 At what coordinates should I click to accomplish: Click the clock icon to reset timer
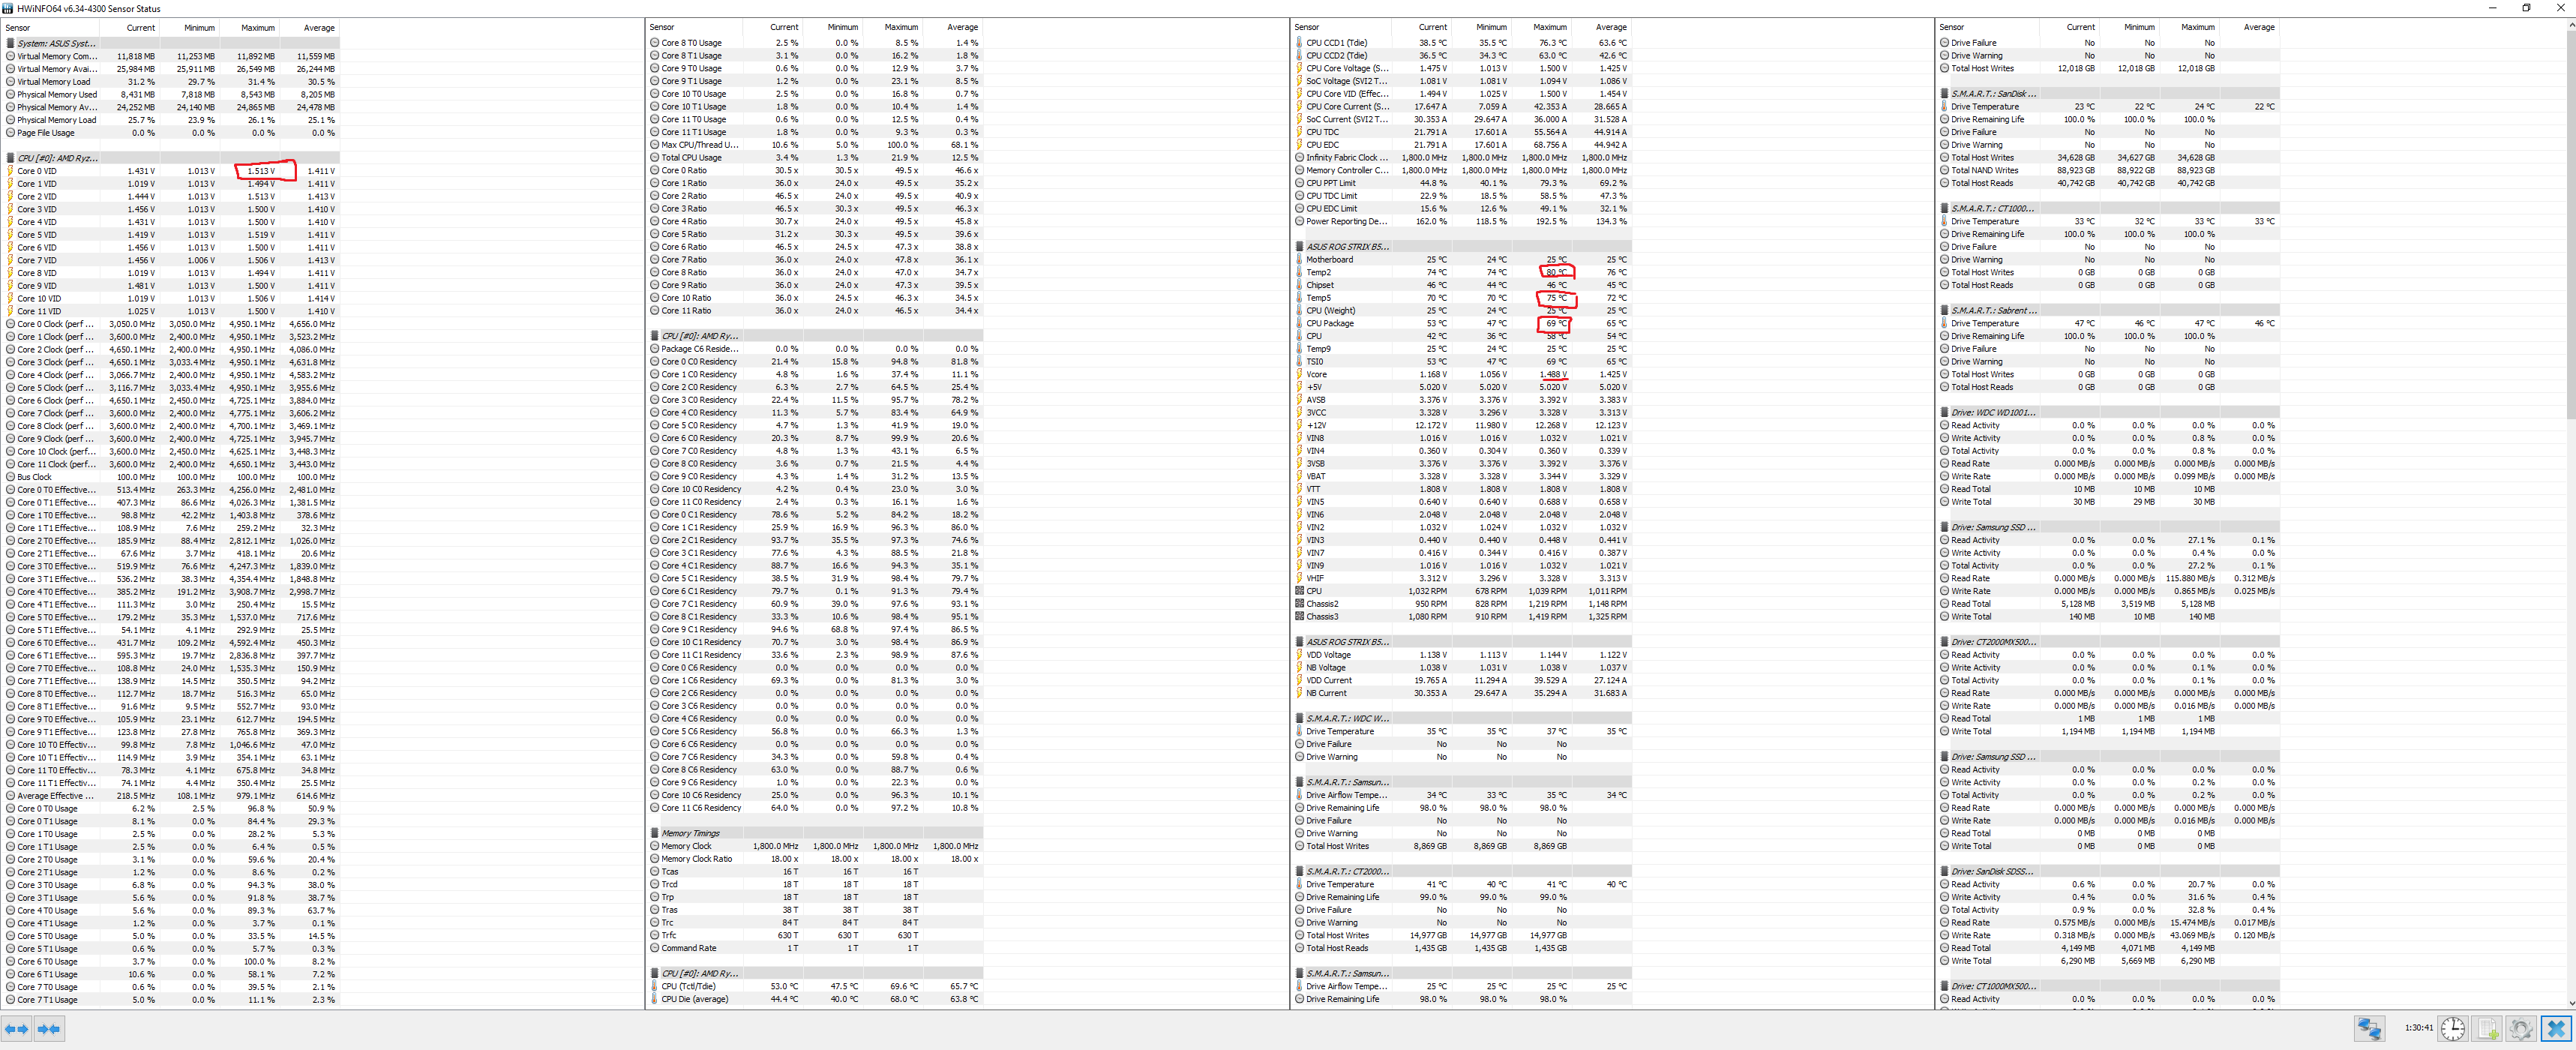[x=2452, y=1028]
